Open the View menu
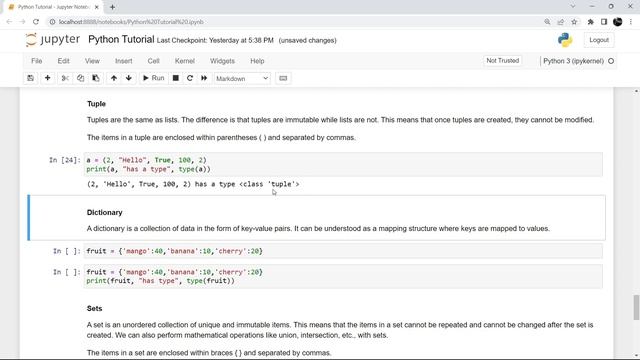This screenshot has height=360, width=640. [92, 61]
